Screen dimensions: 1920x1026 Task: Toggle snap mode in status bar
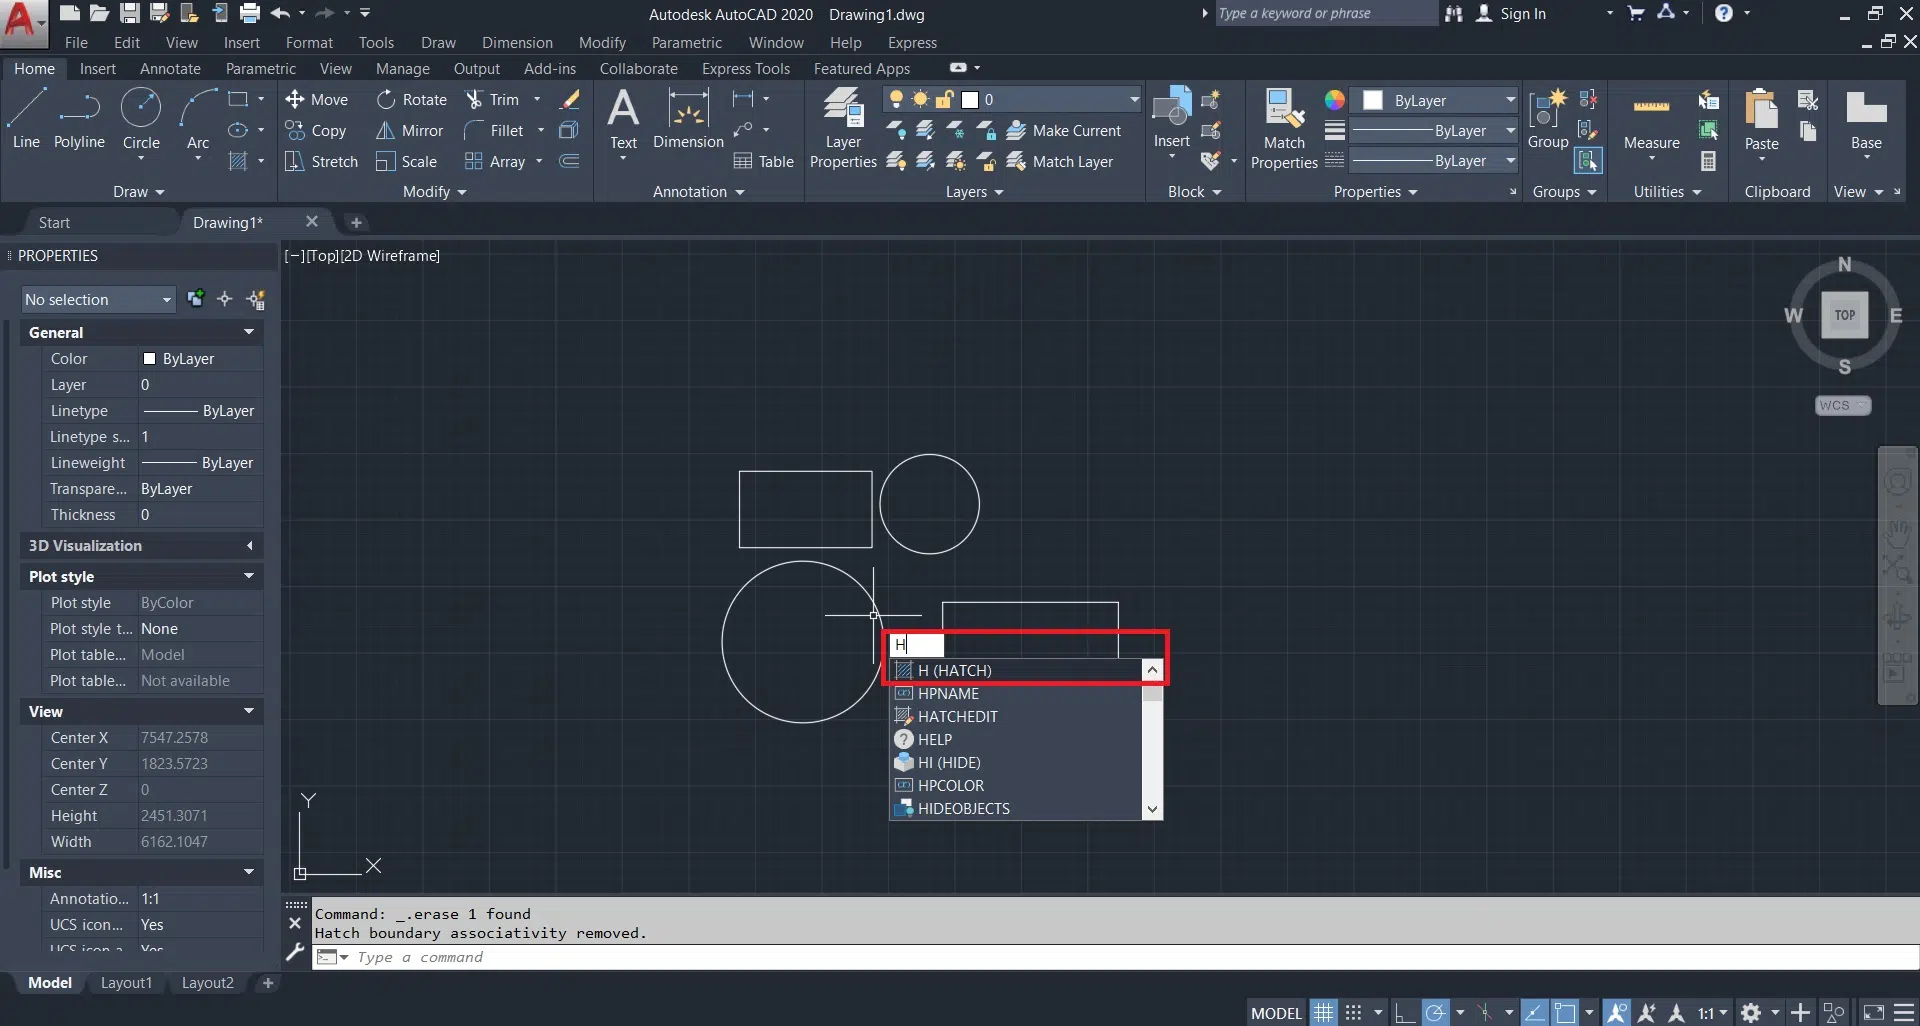click(x=1353, y=1013)
